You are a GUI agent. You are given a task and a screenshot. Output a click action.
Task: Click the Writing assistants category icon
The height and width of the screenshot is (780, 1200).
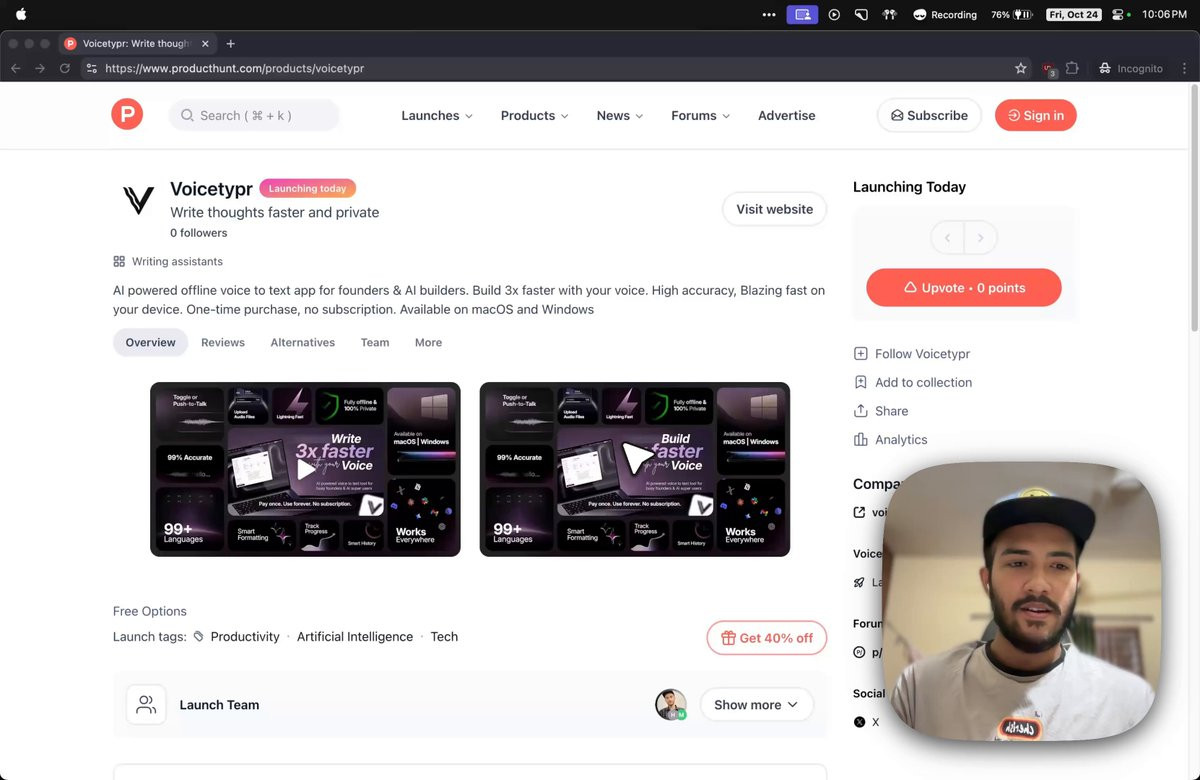(119, 261)
